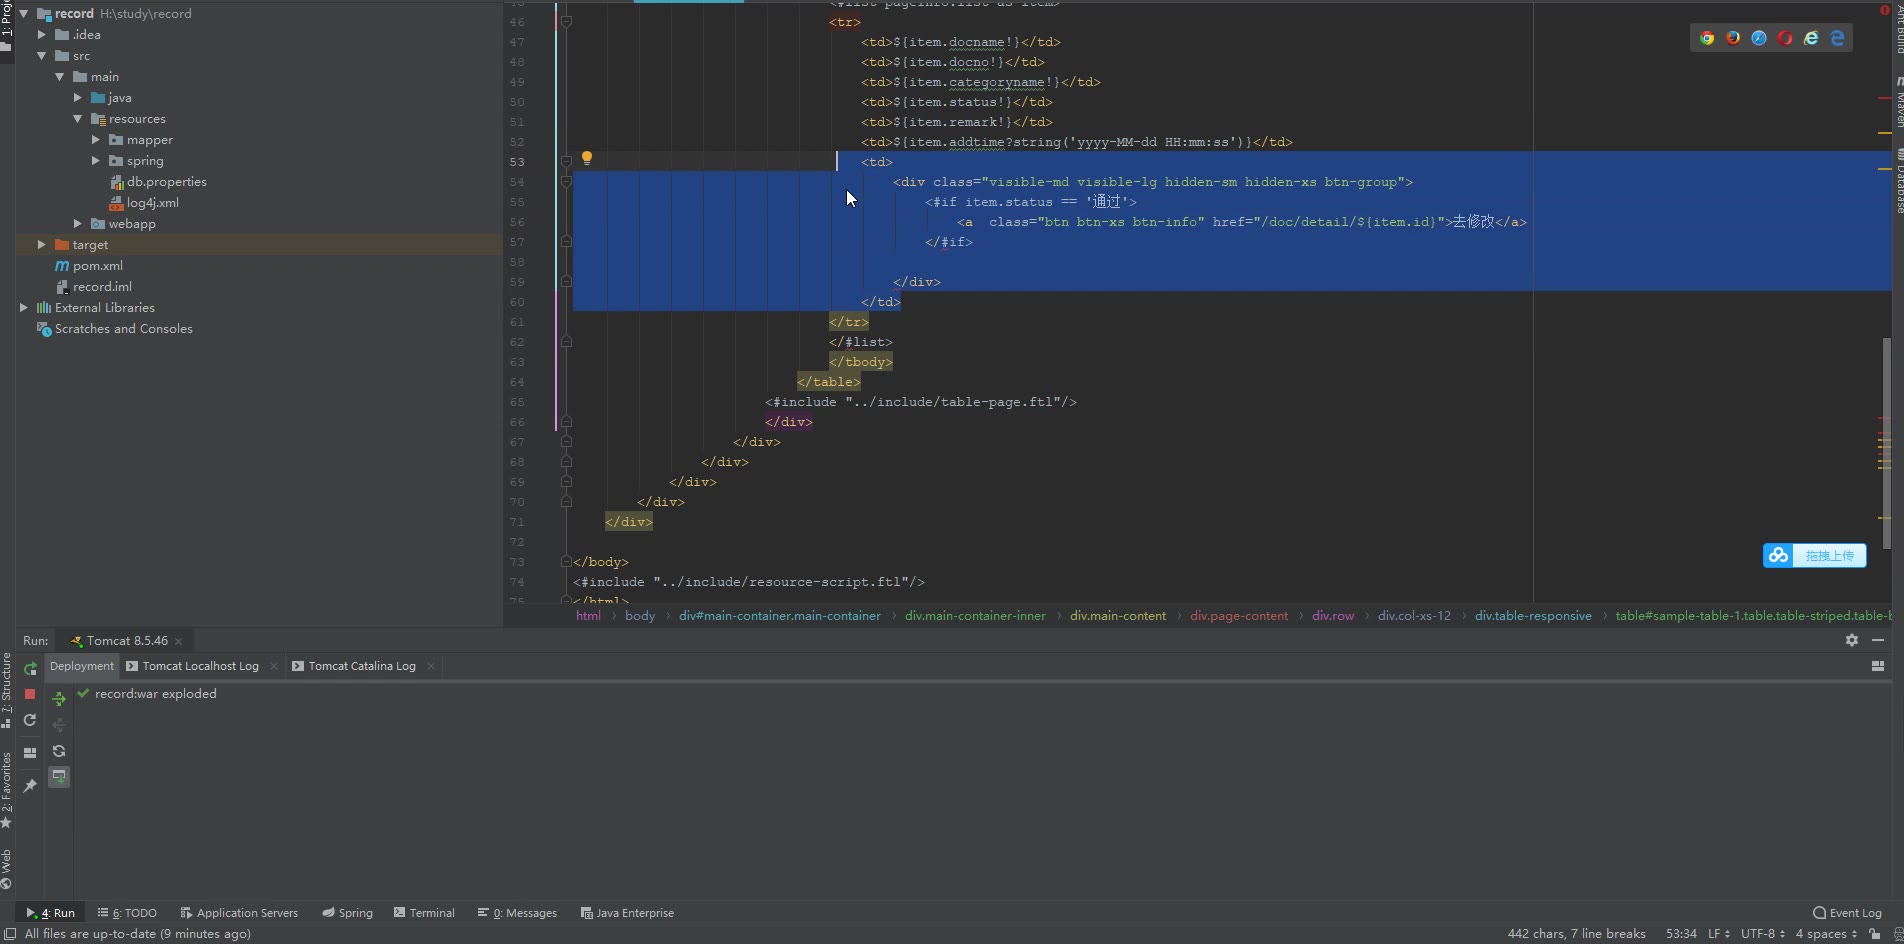Click the restore layout icon in Run sidebar
1904x944 pixels.
click(x=30, y=753)
